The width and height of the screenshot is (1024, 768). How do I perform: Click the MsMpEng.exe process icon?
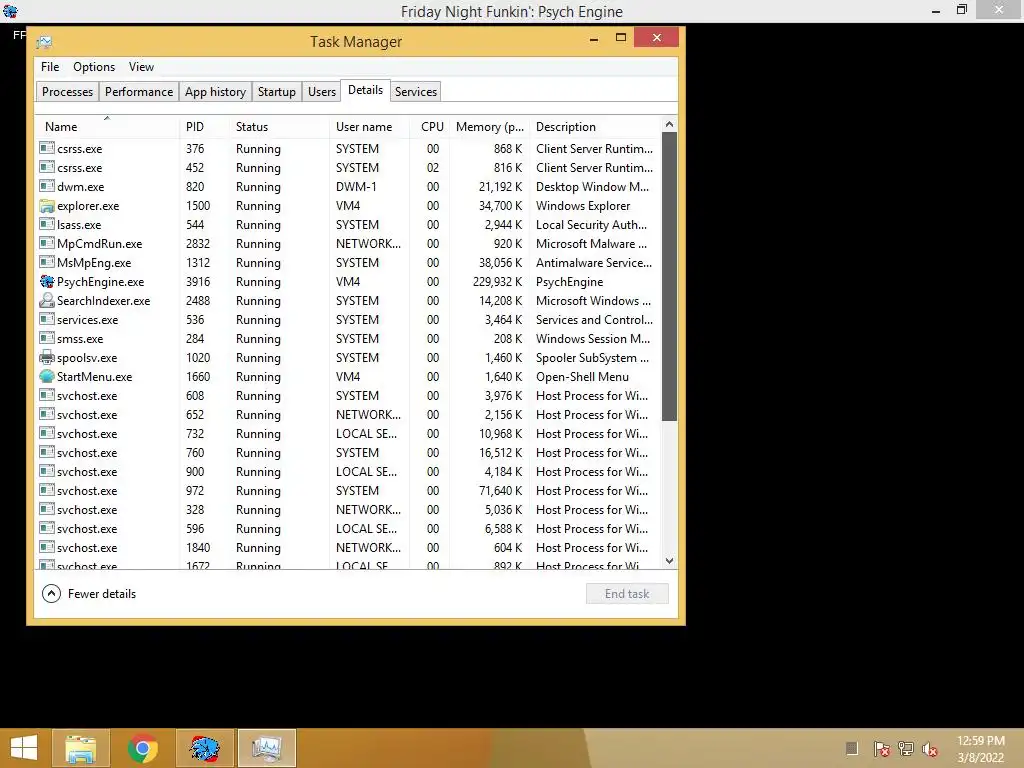coord(47,262)
